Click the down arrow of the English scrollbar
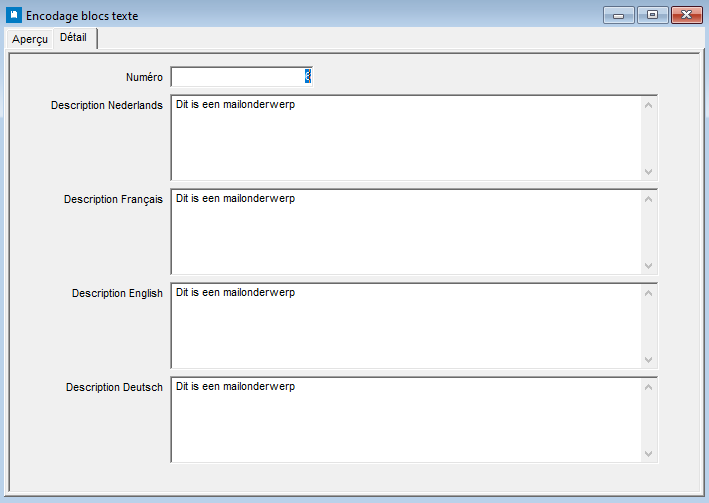The image size is (709, 503). [x=648, y=360]
